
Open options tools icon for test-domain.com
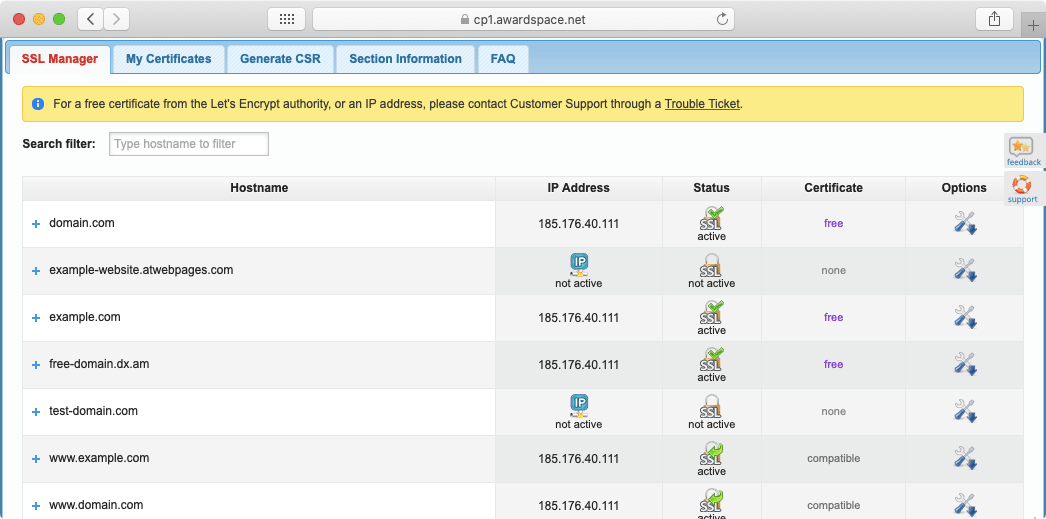[964, 411]
